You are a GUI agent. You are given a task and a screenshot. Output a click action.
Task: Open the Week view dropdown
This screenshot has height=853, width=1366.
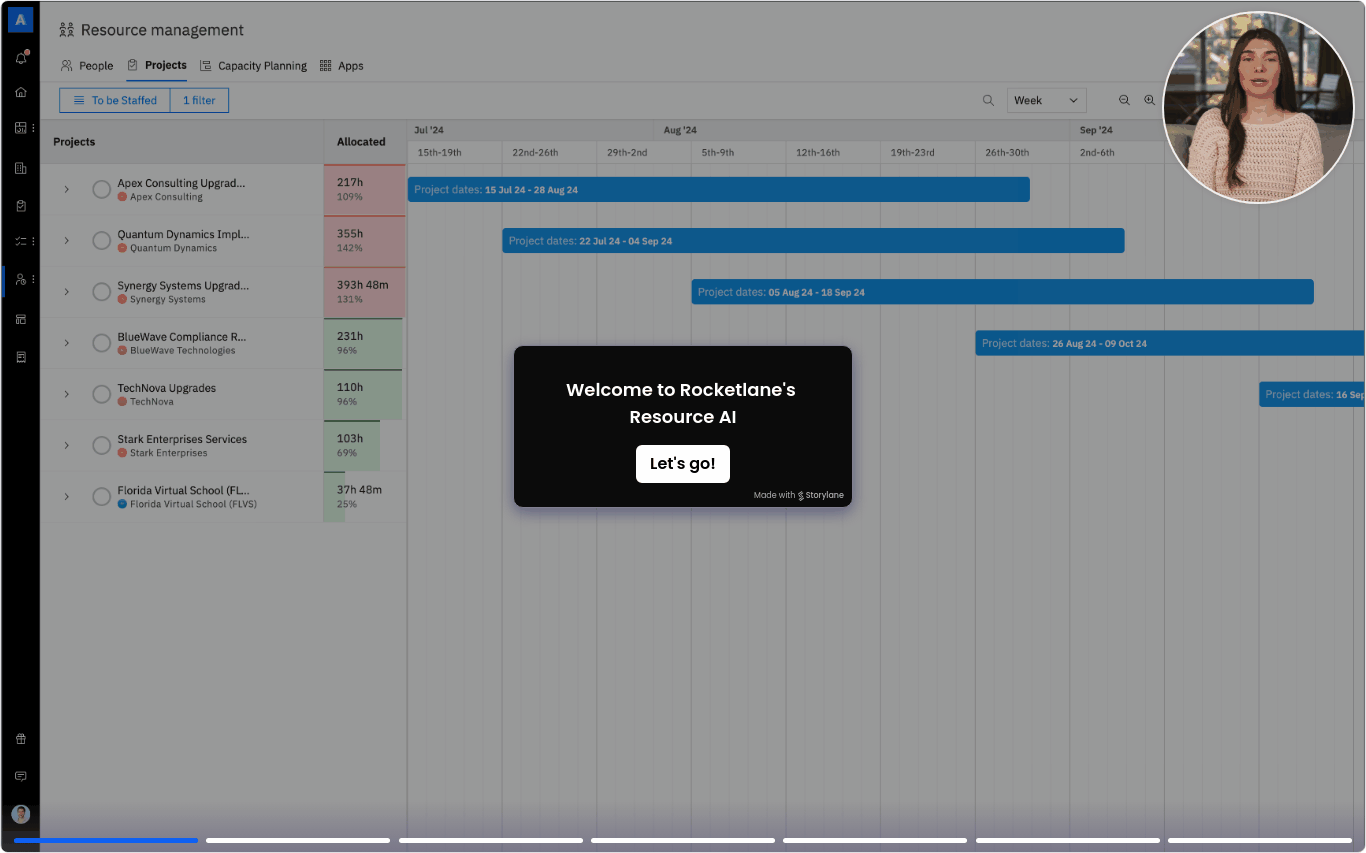click(1046, 100)
